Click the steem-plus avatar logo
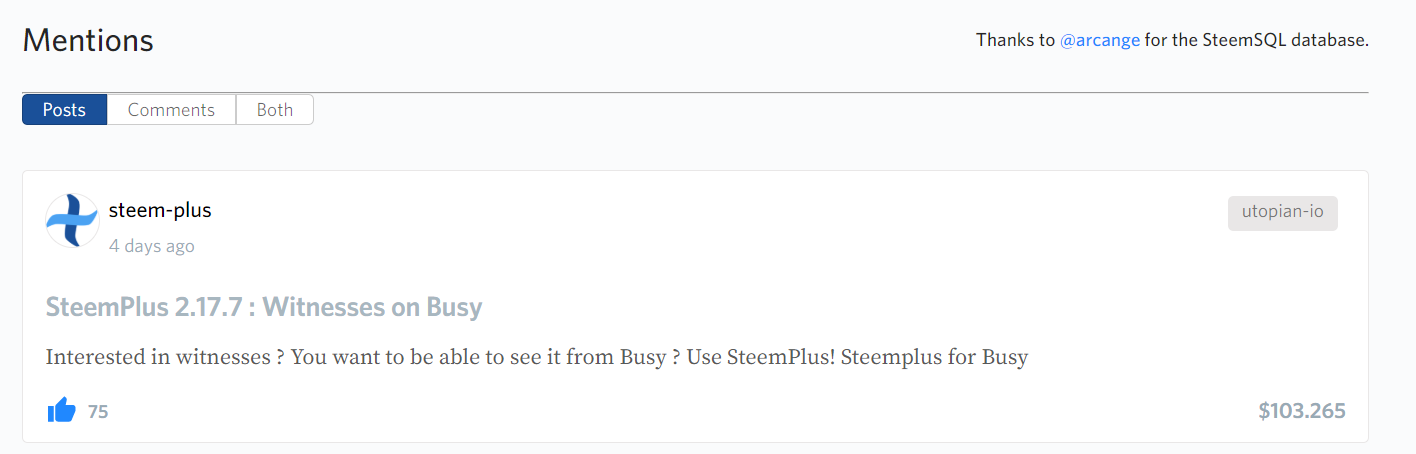This screenshot has height=454, width=1416. click(72, 220)
